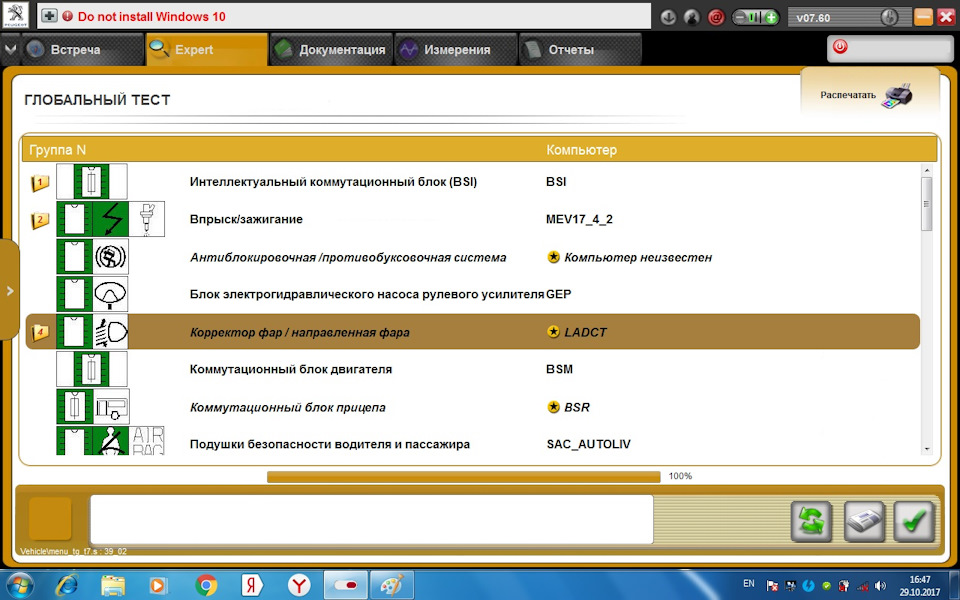Click the trailer switching block icon
Viewport: 960px width, 600px height.
[x=111, y=407]
